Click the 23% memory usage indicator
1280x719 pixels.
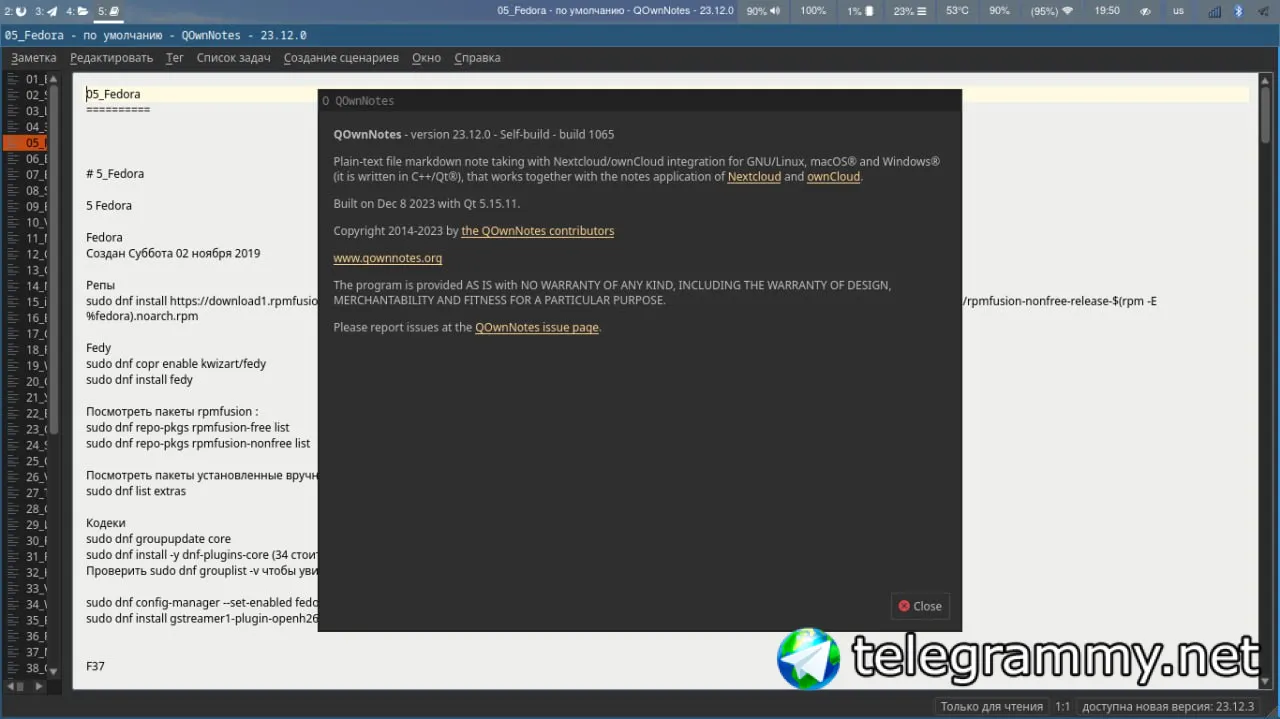(x=909, y=11)
